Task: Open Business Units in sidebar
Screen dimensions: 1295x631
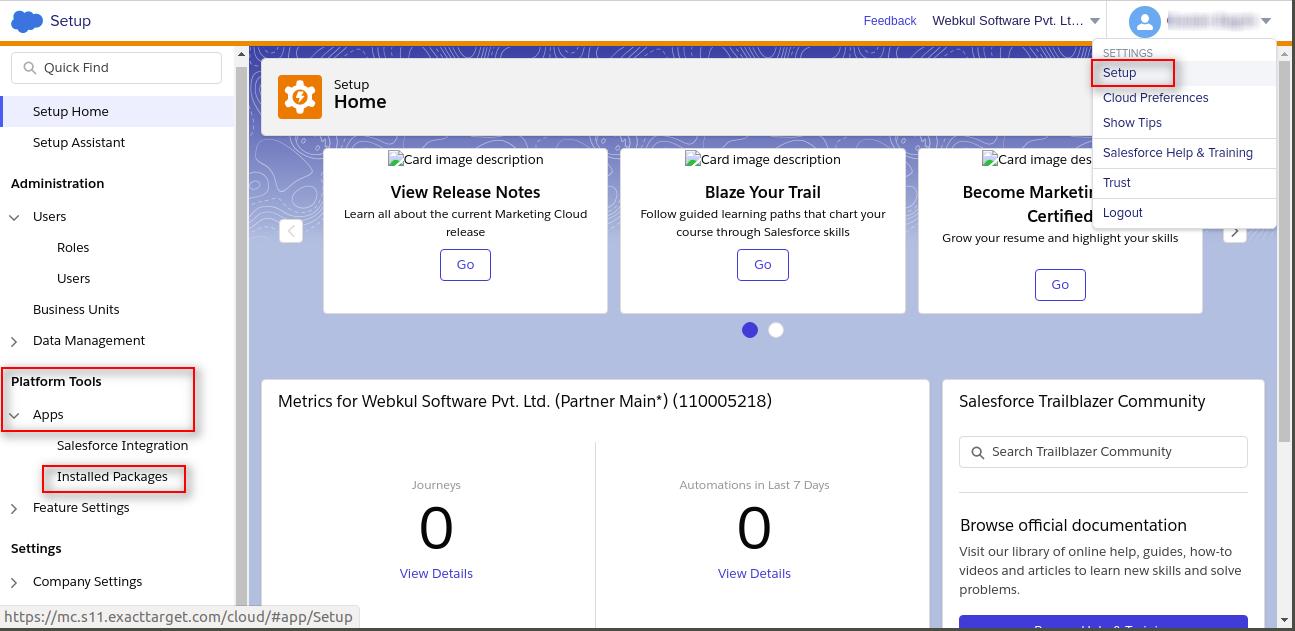Action: point(76,310)
